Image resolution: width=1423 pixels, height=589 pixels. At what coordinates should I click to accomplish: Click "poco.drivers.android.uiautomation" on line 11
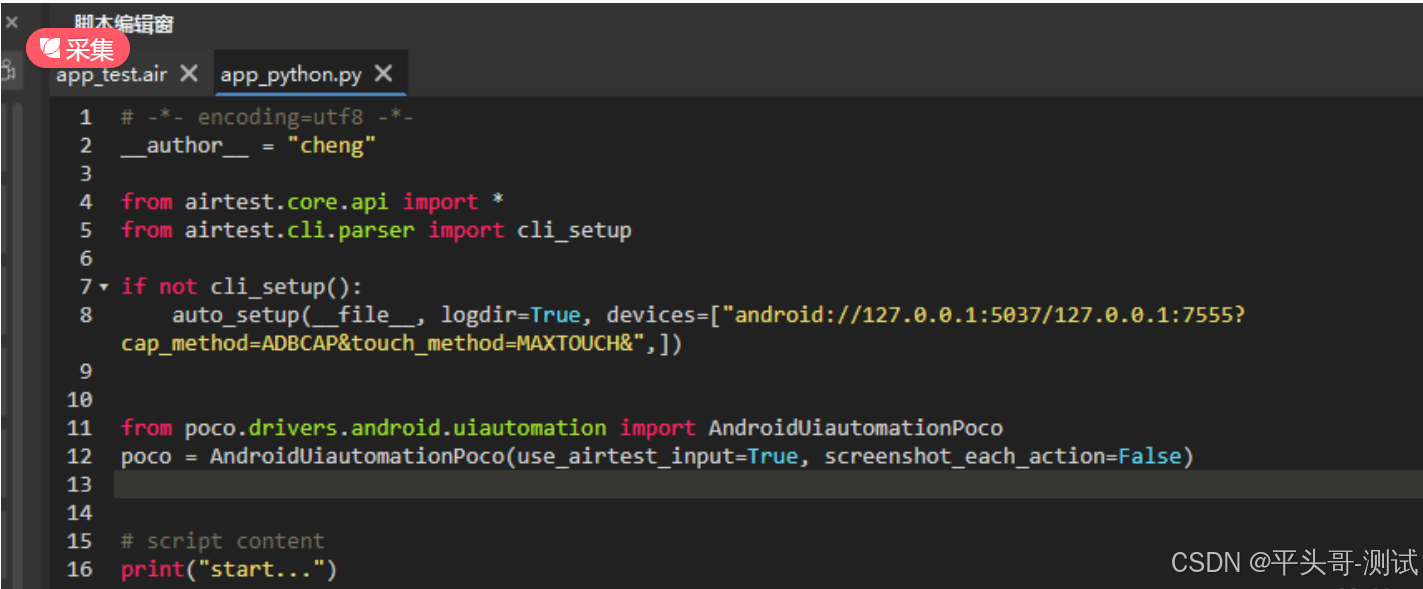click(x=395, y=428)
